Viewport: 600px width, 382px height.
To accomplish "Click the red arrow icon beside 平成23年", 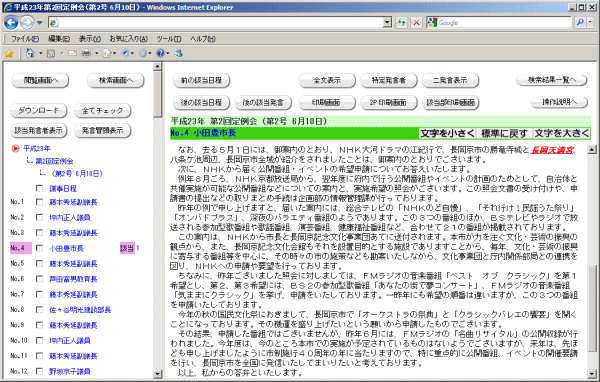I will [x=15, y=148].
